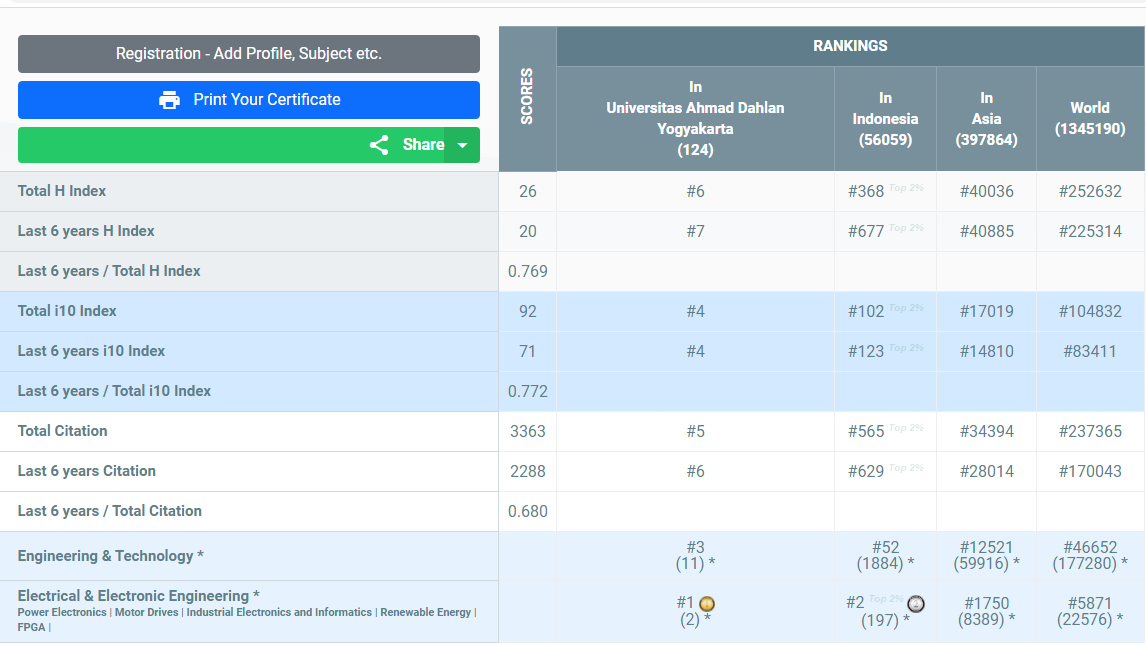
Task: Select the In Indonesia rankings column header
Action: (x=885, y=119)
